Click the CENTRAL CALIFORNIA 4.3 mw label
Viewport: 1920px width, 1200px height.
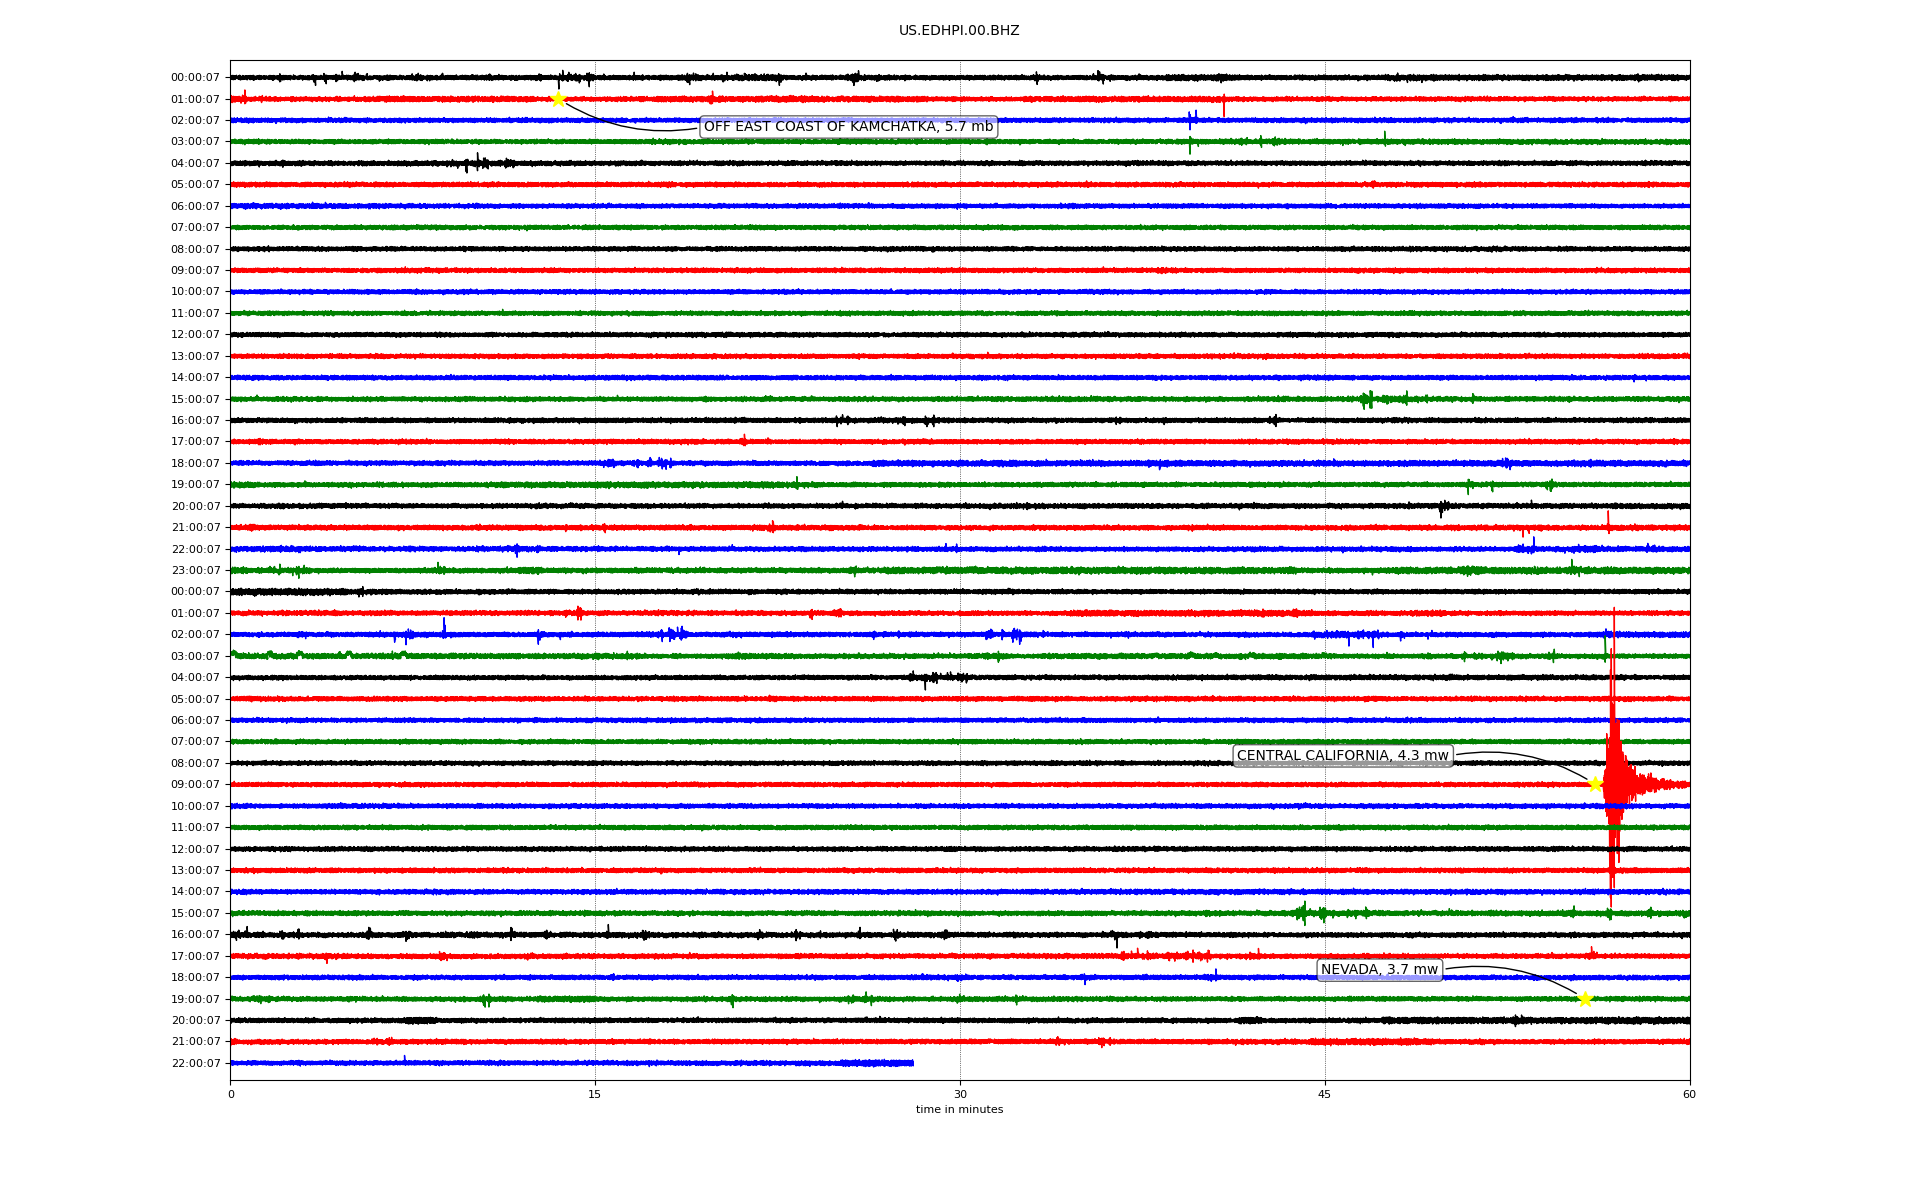[x=1342, y=756]
